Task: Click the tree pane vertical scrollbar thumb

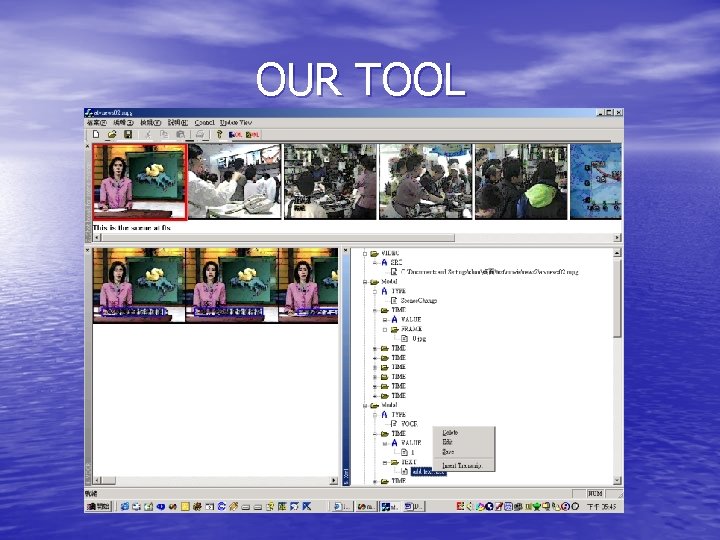Action: (617, 298)
